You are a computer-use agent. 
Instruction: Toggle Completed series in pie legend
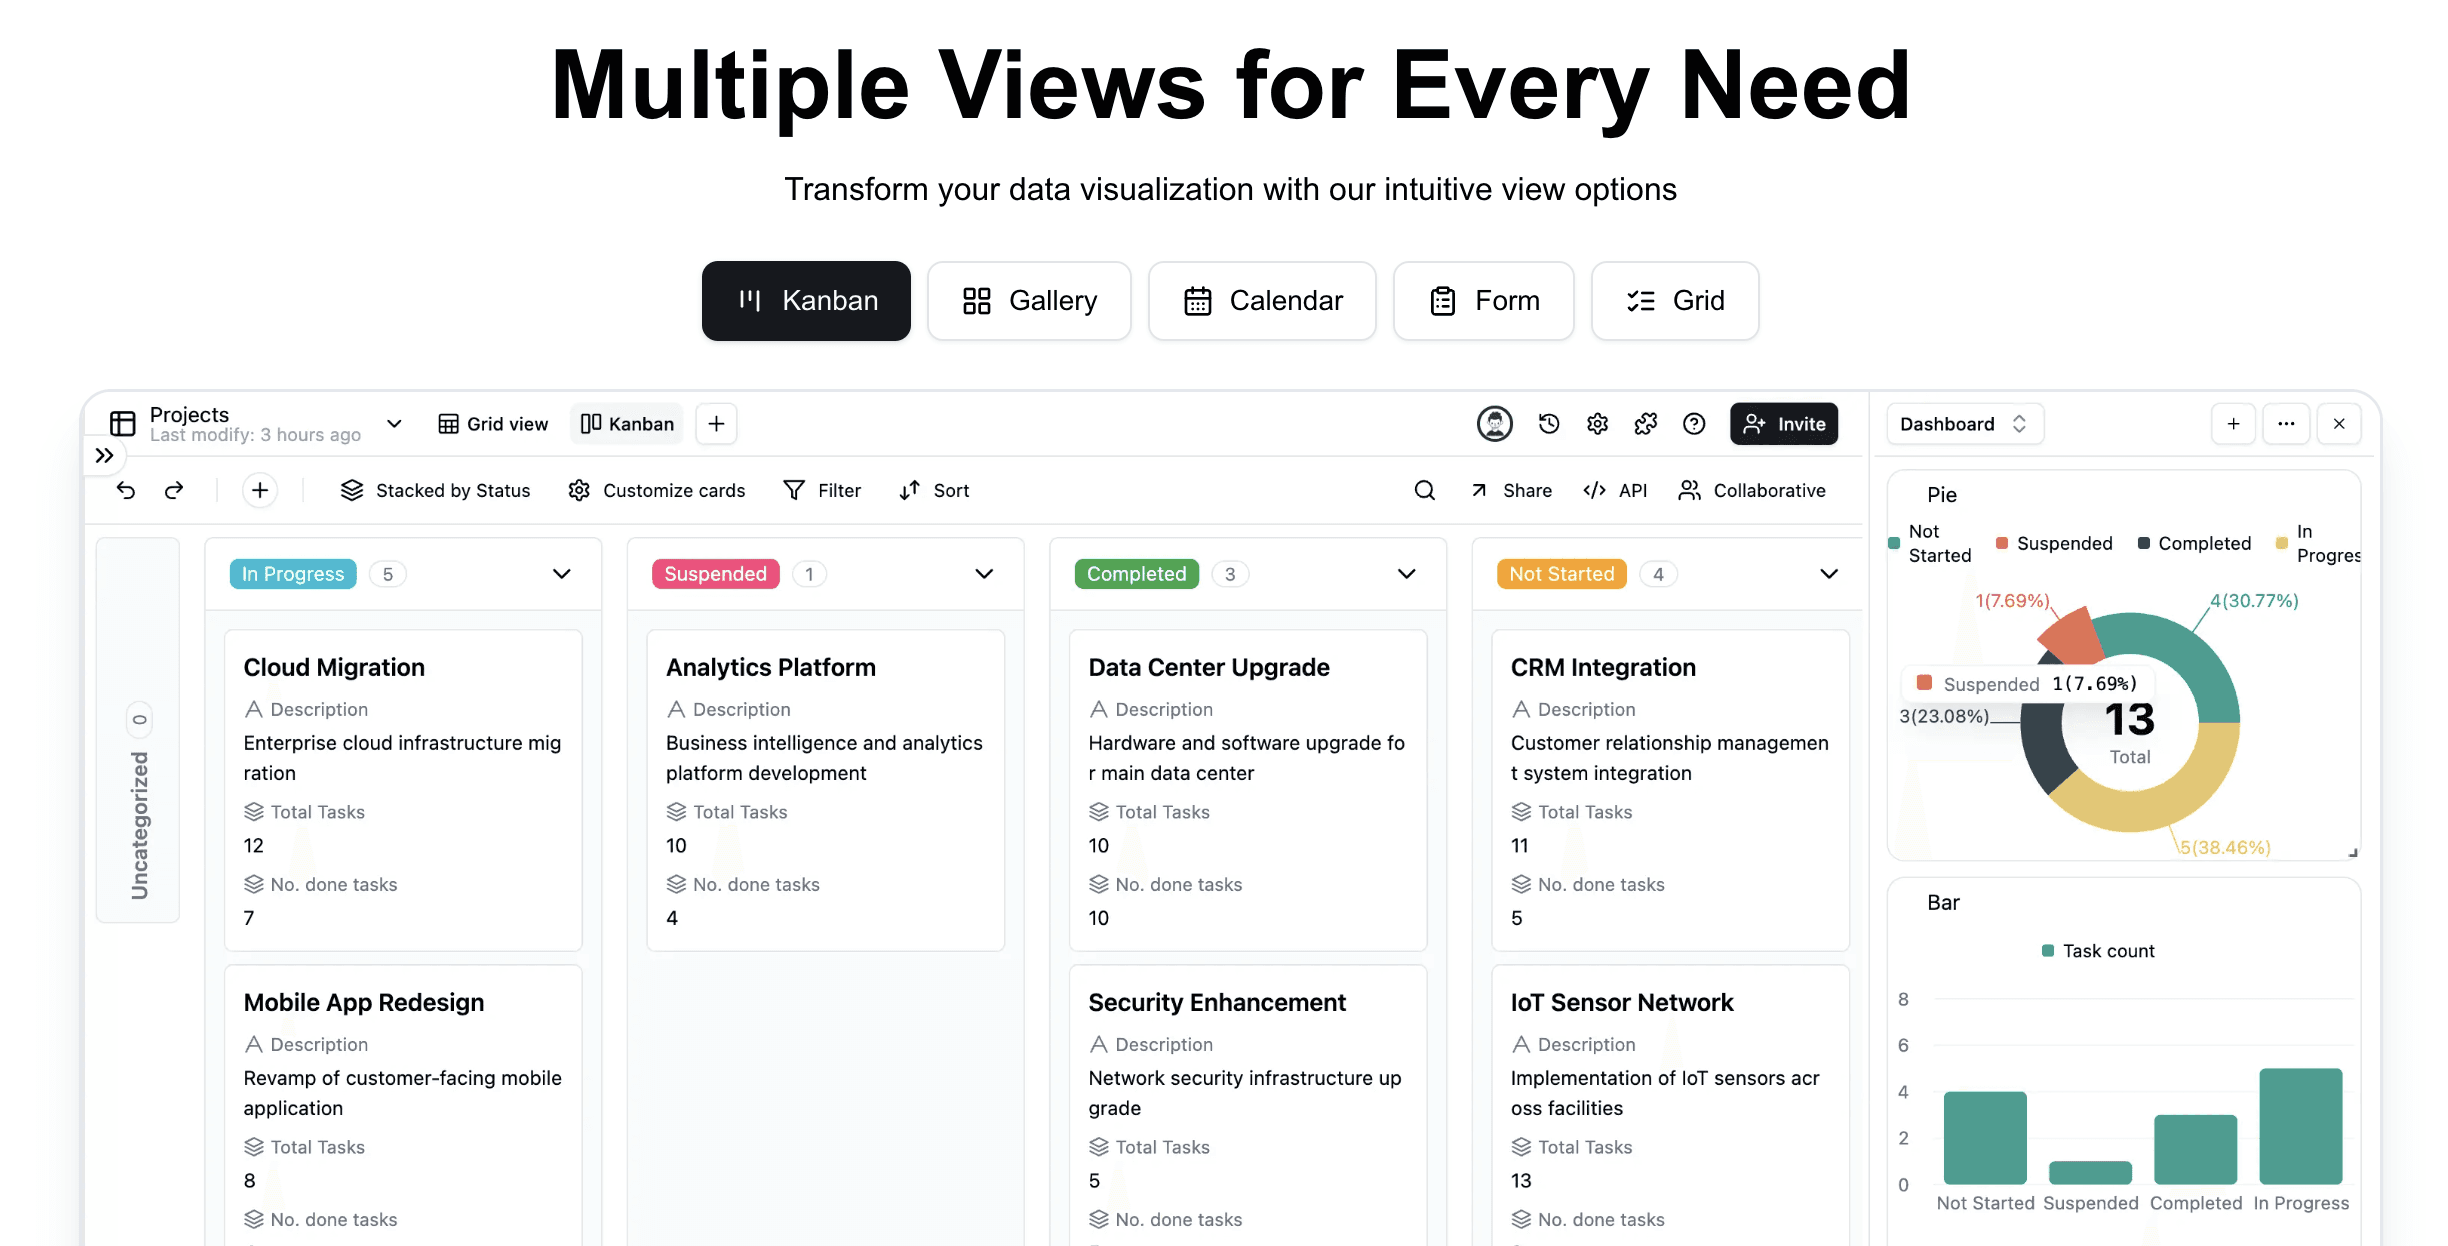[x=2194, y=543]
